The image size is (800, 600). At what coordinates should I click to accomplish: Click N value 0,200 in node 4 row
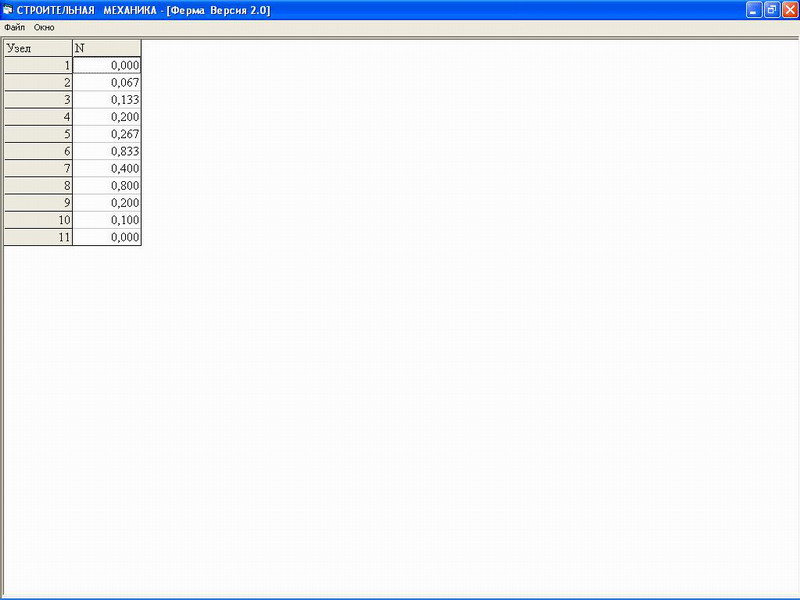pyautogui.click(x=107, y=117)
